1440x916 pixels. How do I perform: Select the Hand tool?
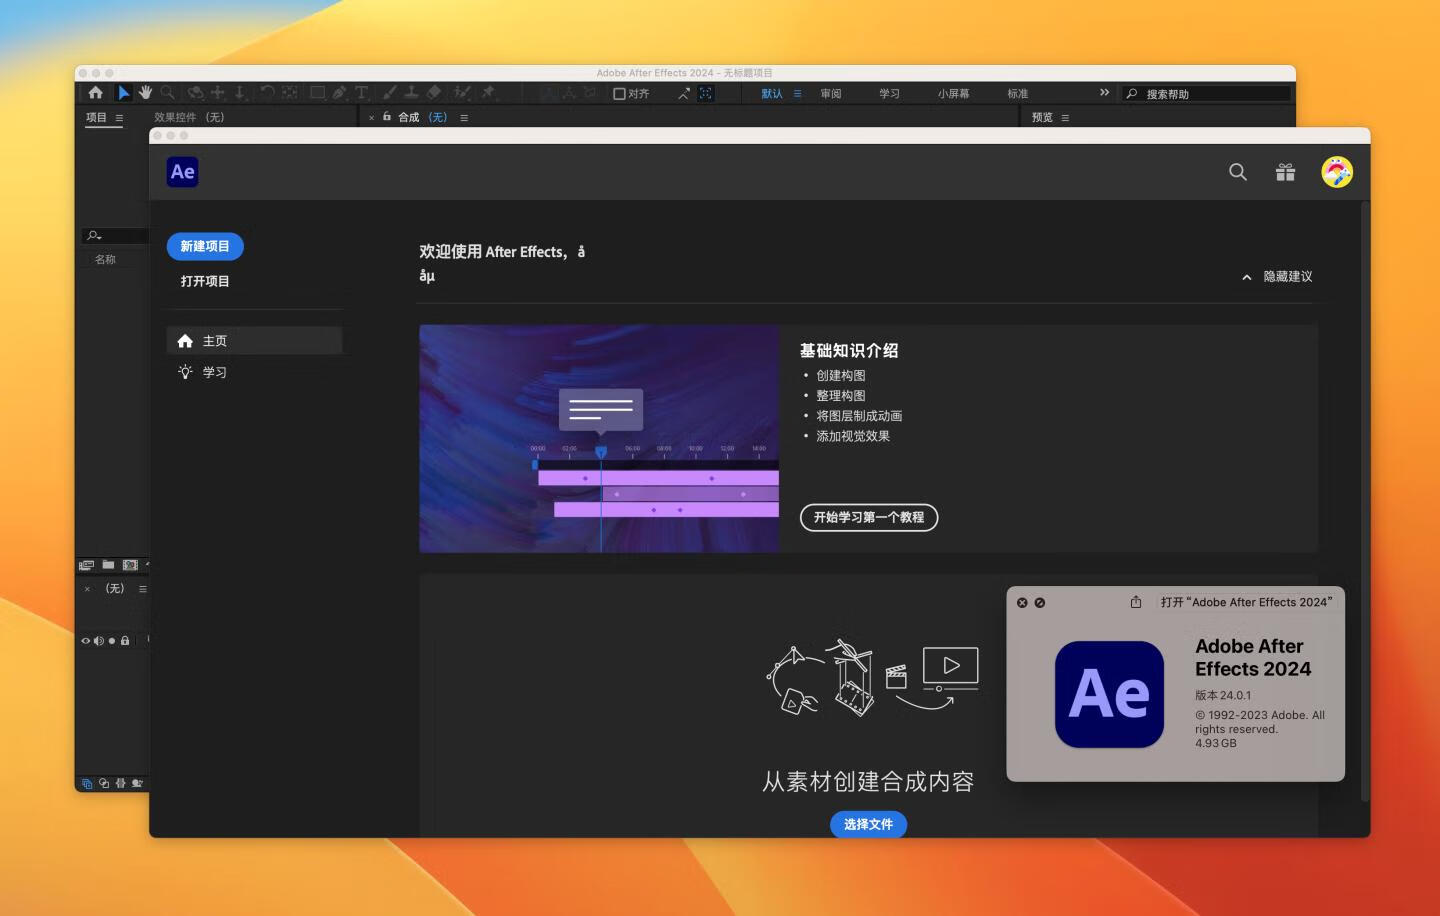[x=145, y=93]
